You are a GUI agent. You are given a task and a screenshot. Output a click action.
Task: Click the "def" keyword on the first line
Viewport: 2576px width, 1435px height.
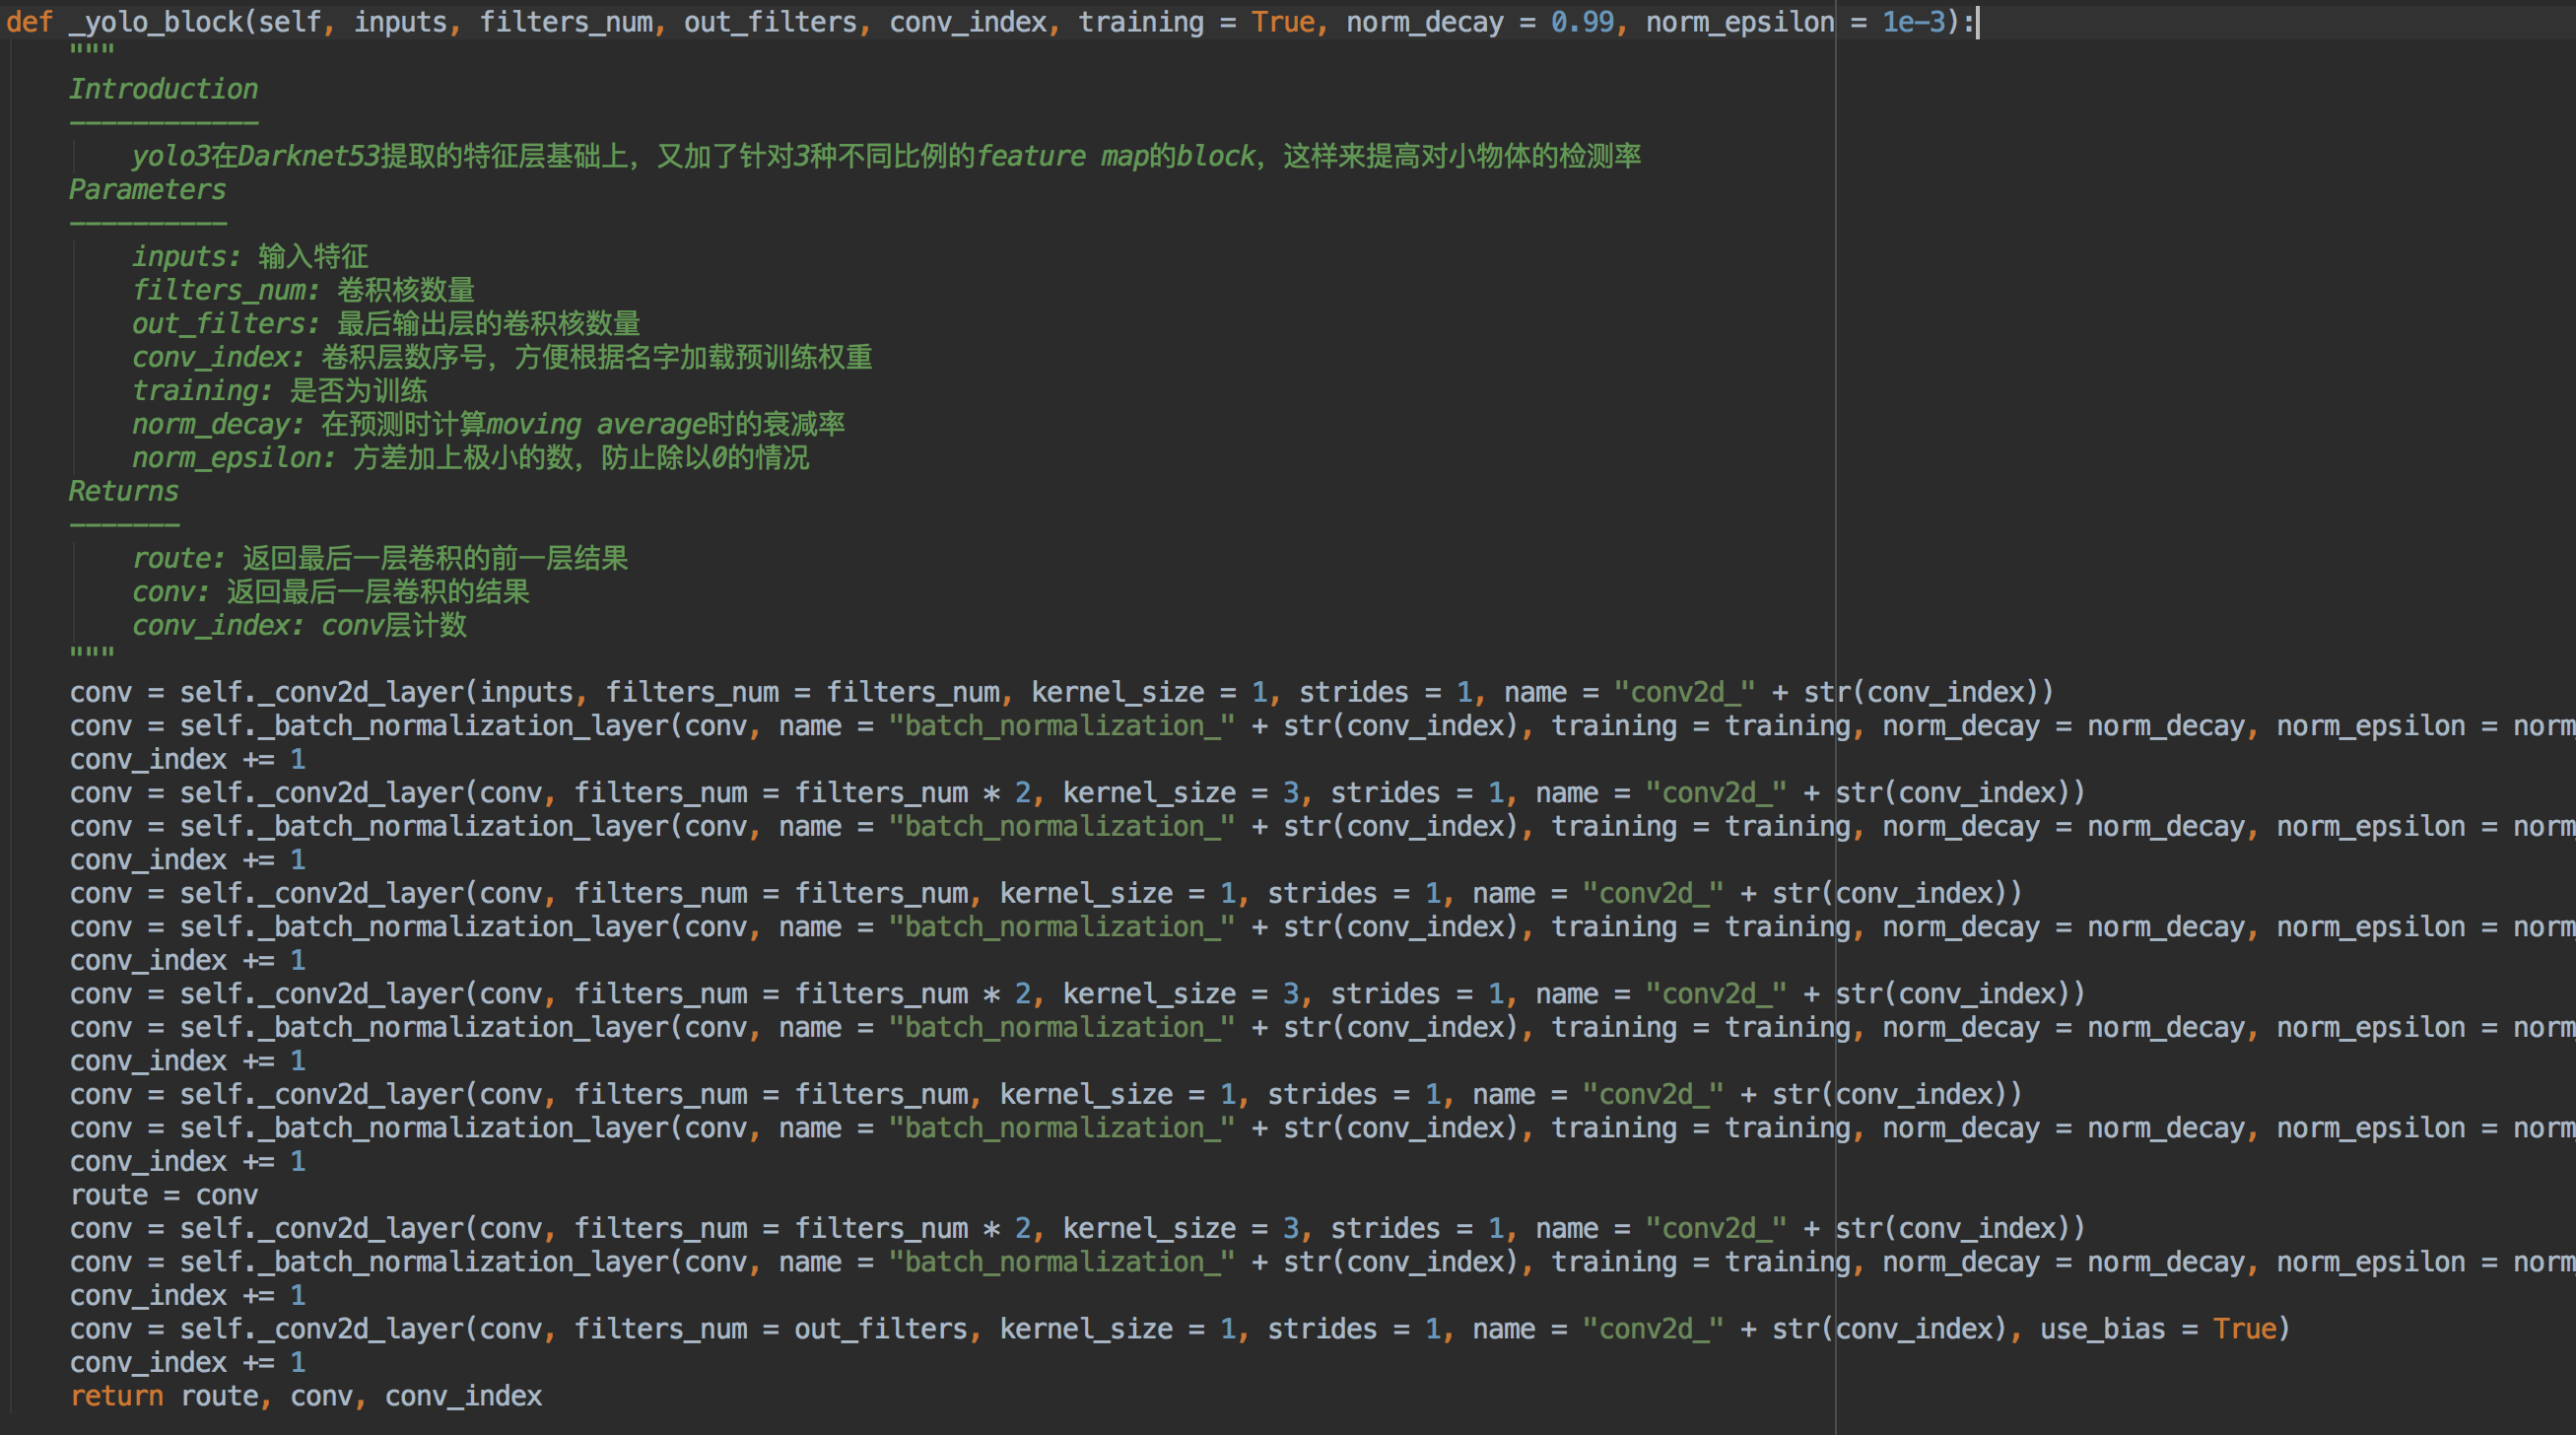29,22
